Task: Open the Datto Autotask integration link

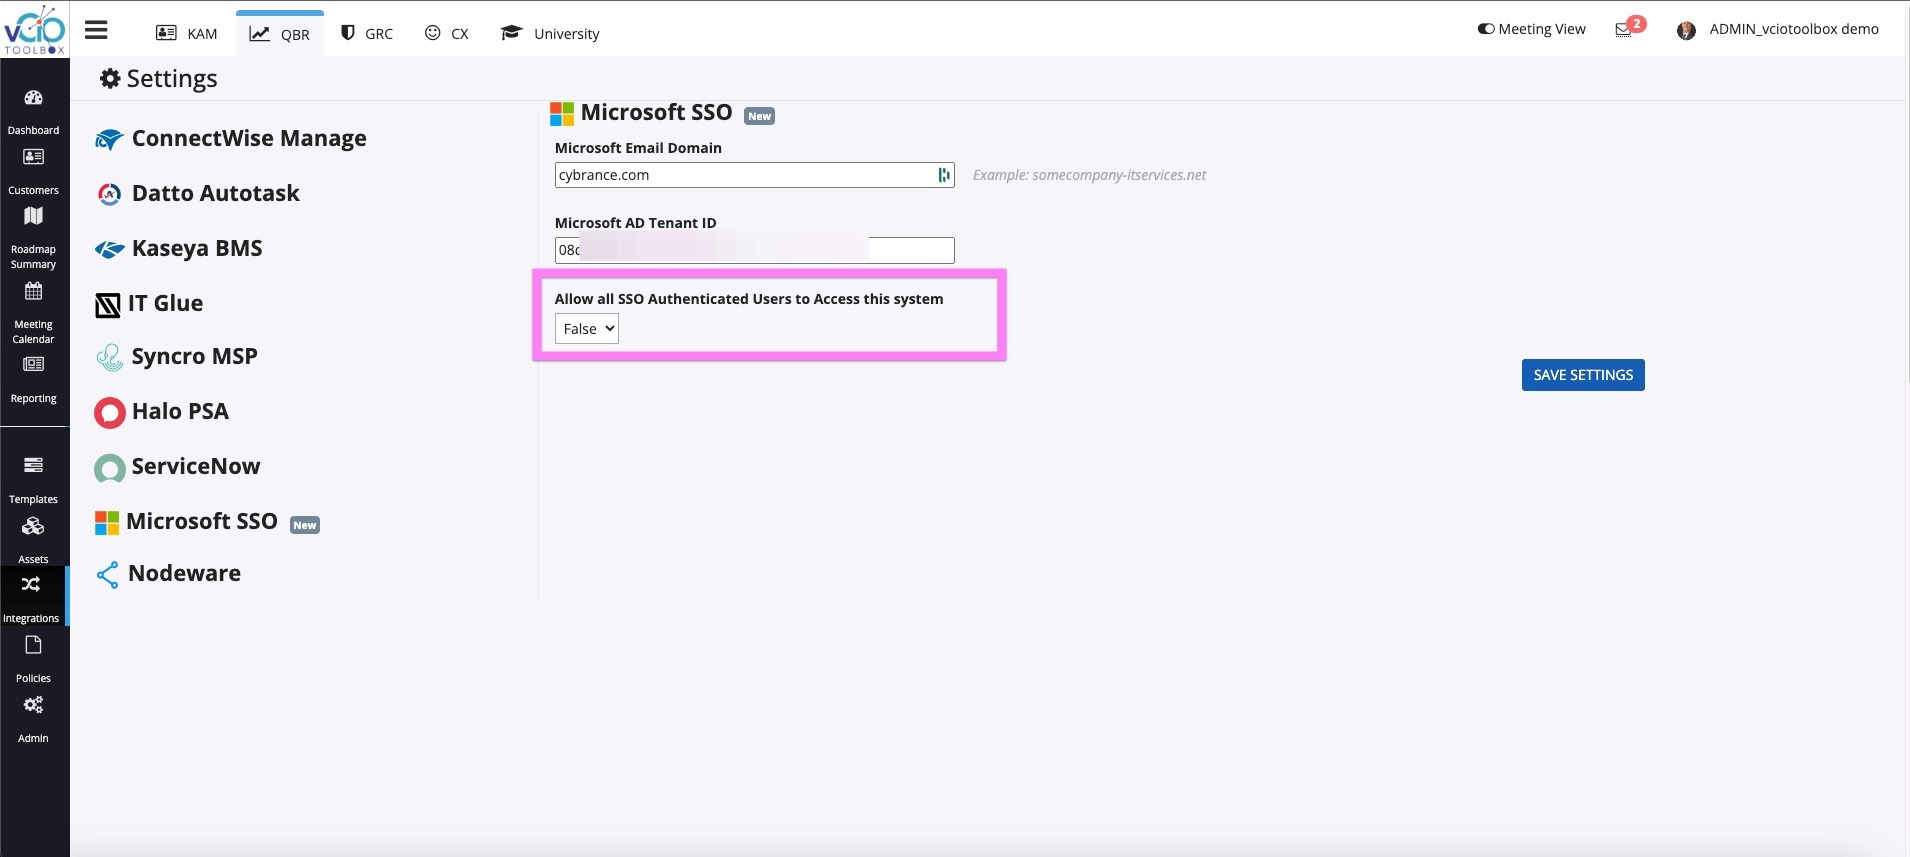Action: tap(216, 193)
